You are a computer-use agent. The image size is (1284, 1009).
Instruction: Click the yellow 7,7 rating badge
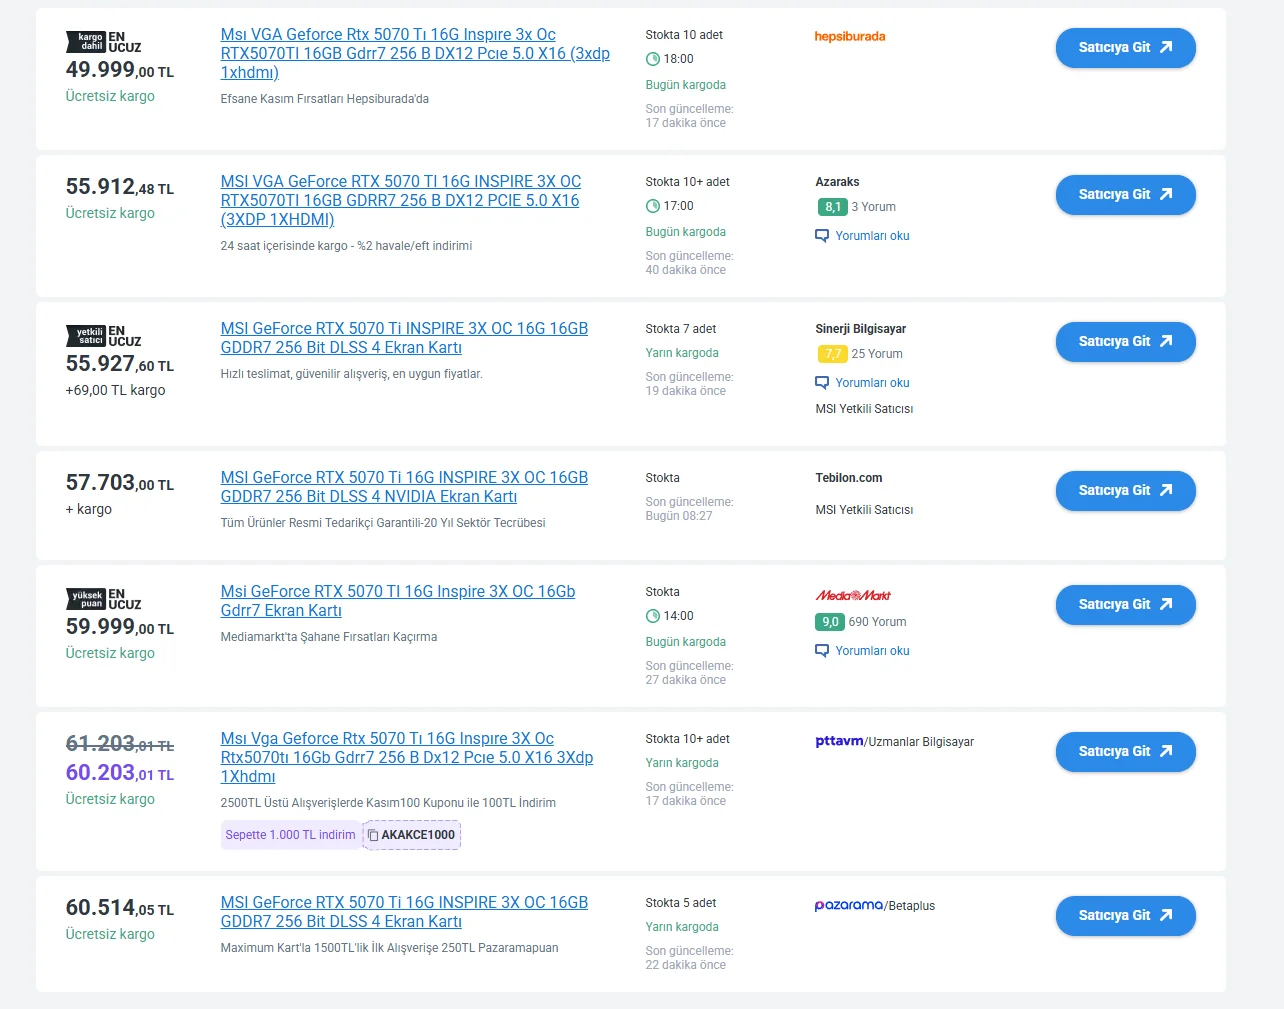[832, 354]
